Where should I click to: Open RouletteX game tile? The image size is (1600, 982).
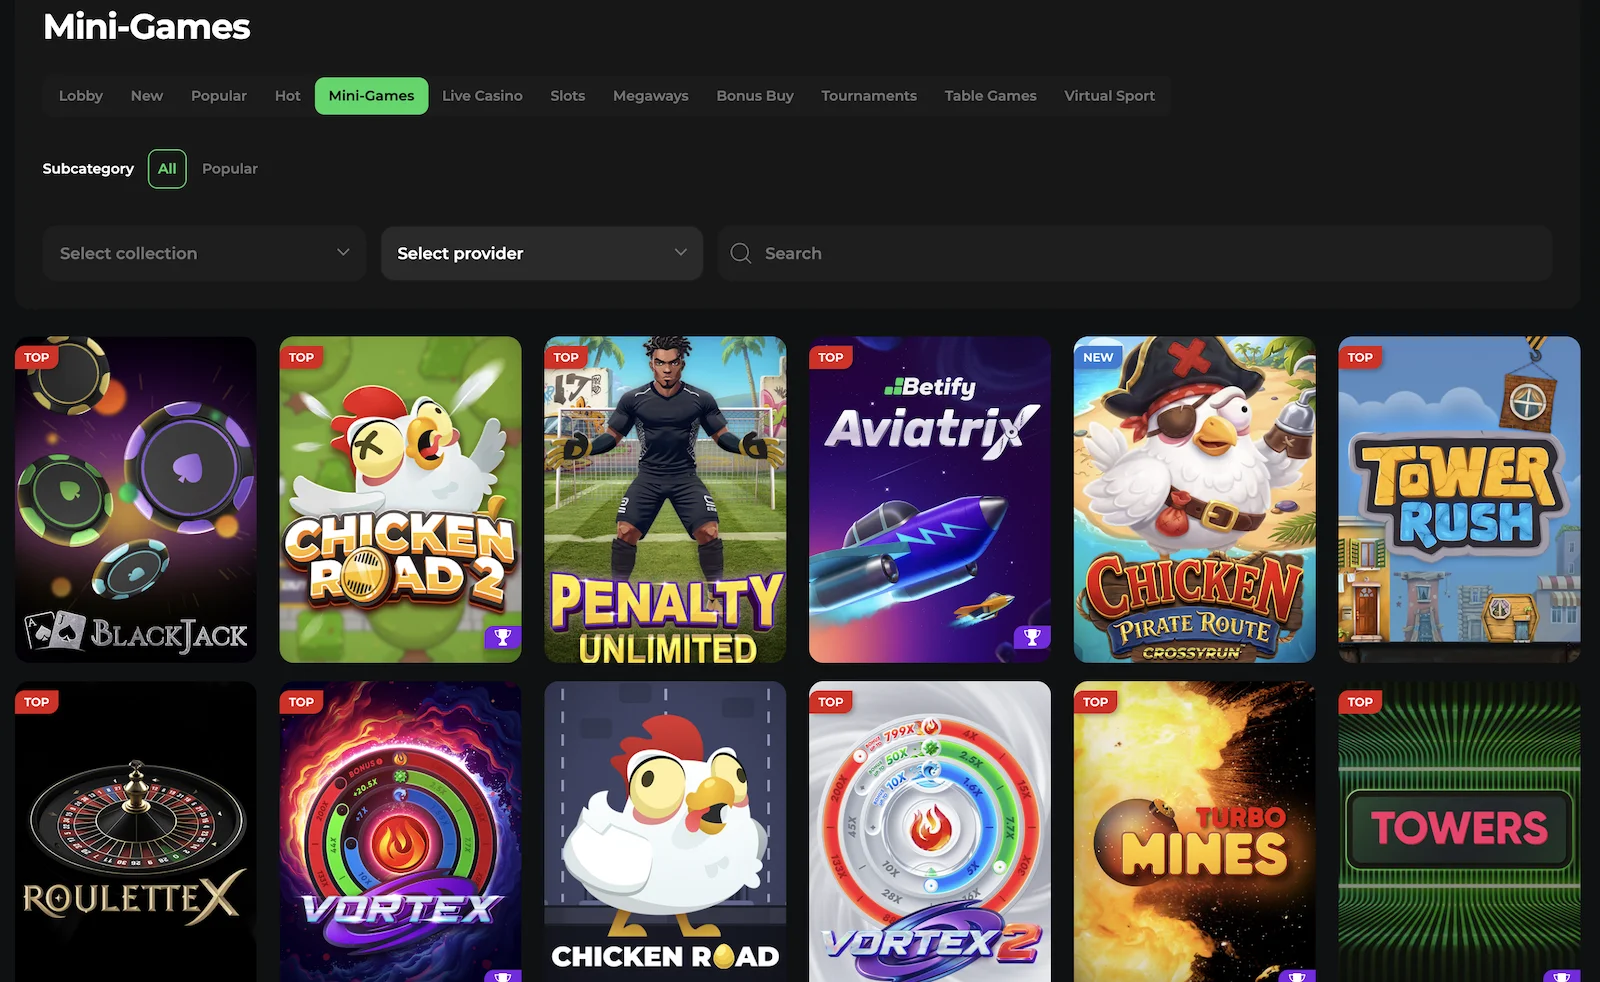pos(136,832)
